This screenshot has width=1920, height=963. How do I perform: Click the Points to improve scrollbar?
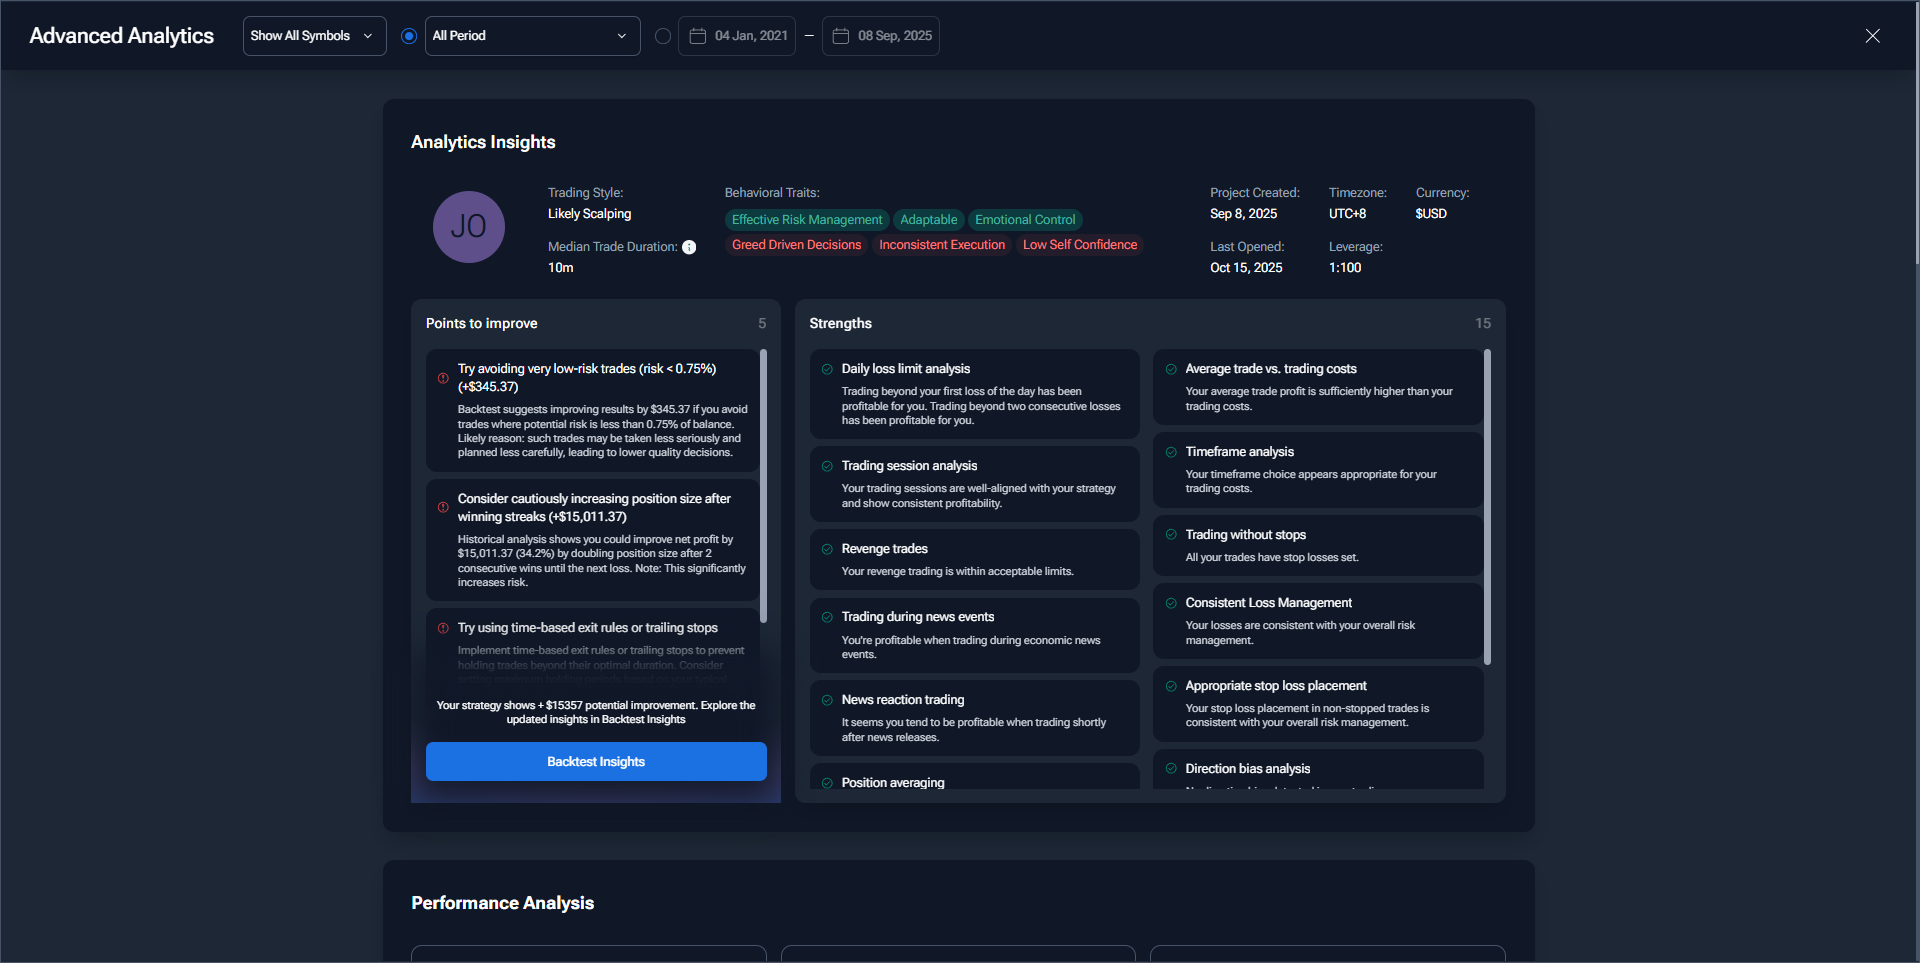(x=763, y=485)
